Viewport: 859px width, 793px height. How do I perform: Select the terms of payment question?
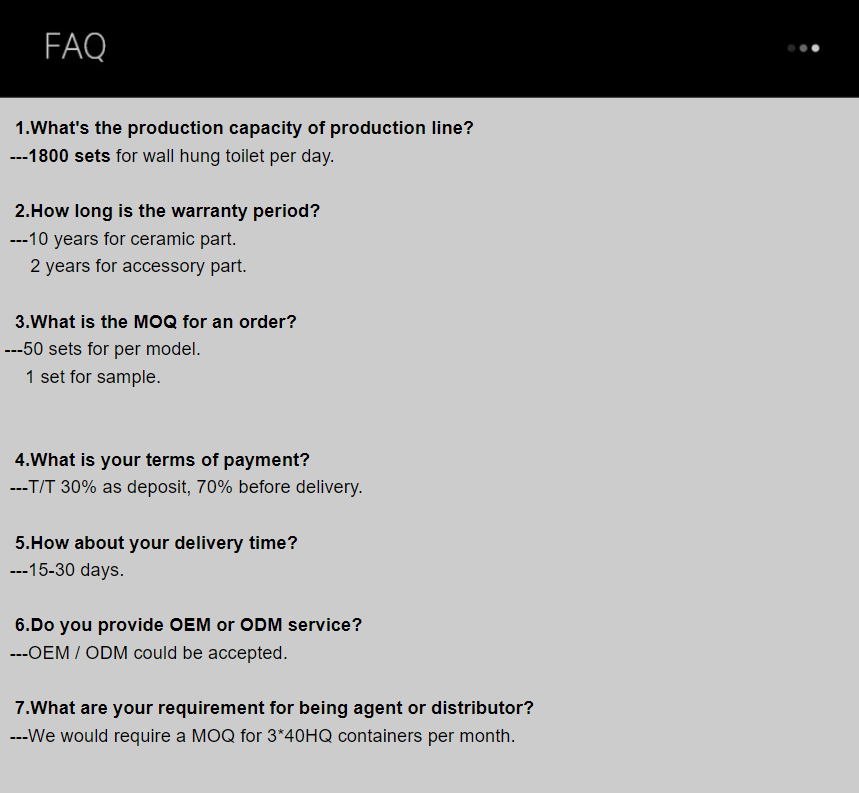(x=162, y=460)
